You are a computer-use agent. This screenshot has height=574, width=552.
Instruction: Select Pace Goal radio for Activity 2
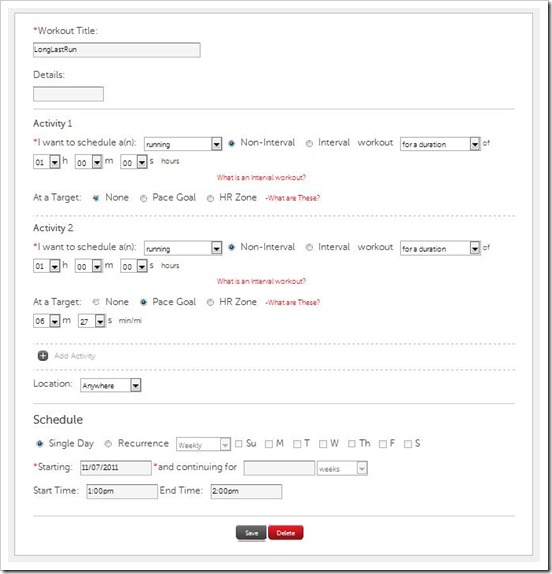(x=143, y=302)
